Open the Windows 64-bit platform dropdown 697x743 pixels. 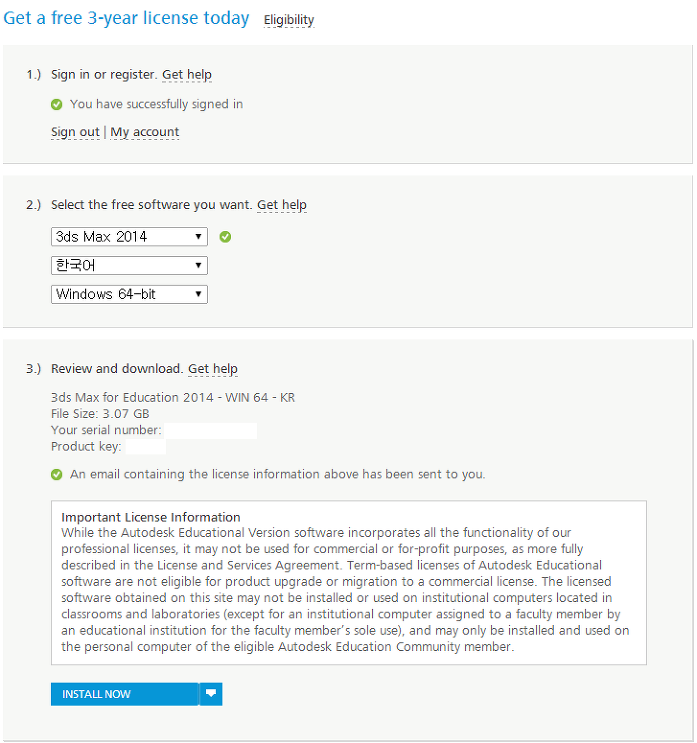(x=129, y=294)
